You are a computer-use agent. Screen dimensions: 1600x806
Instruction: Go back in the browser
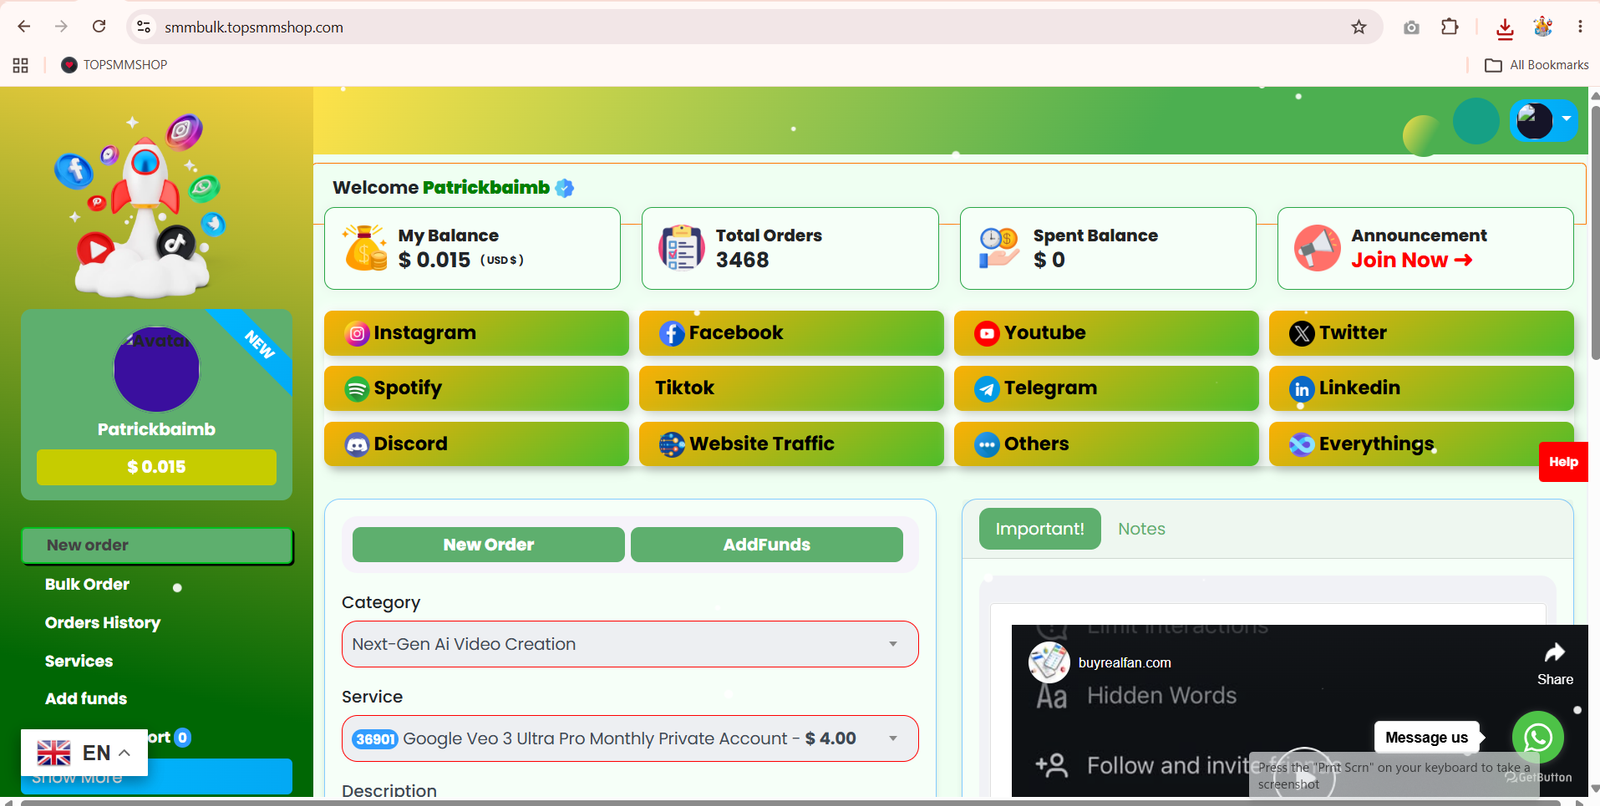pos(24,27)
